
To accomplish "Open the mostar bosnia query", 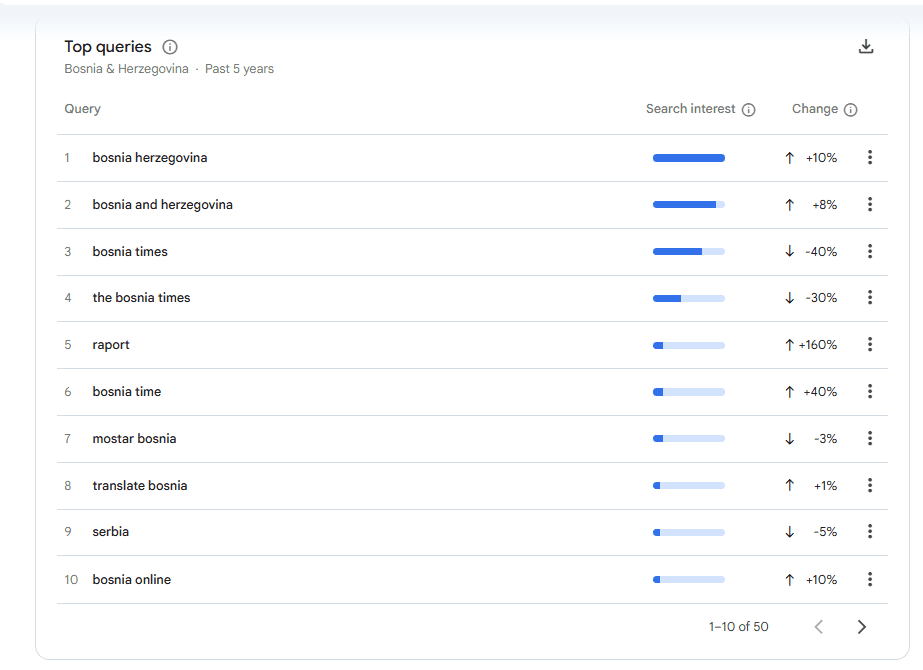I will [x=134, y=439].
